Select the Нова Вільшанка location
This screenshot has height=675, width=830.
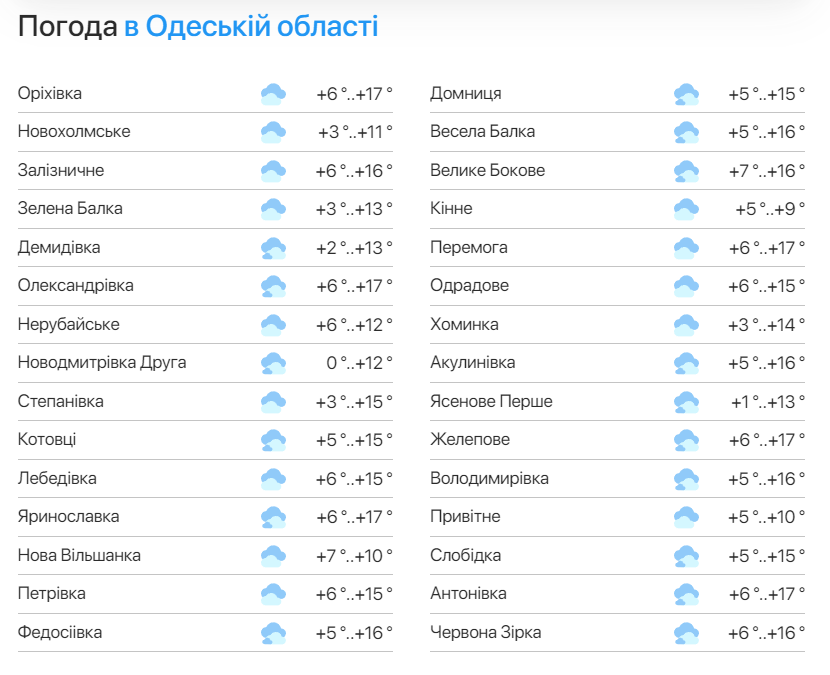point(79,556)
